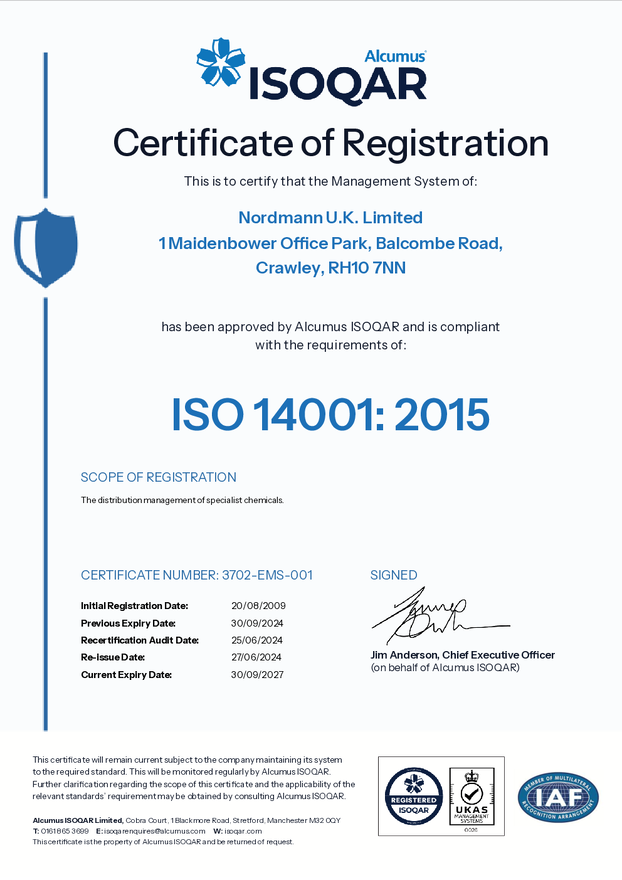
Task: Click the IAF oval logo
Action: tap(558, 796)
